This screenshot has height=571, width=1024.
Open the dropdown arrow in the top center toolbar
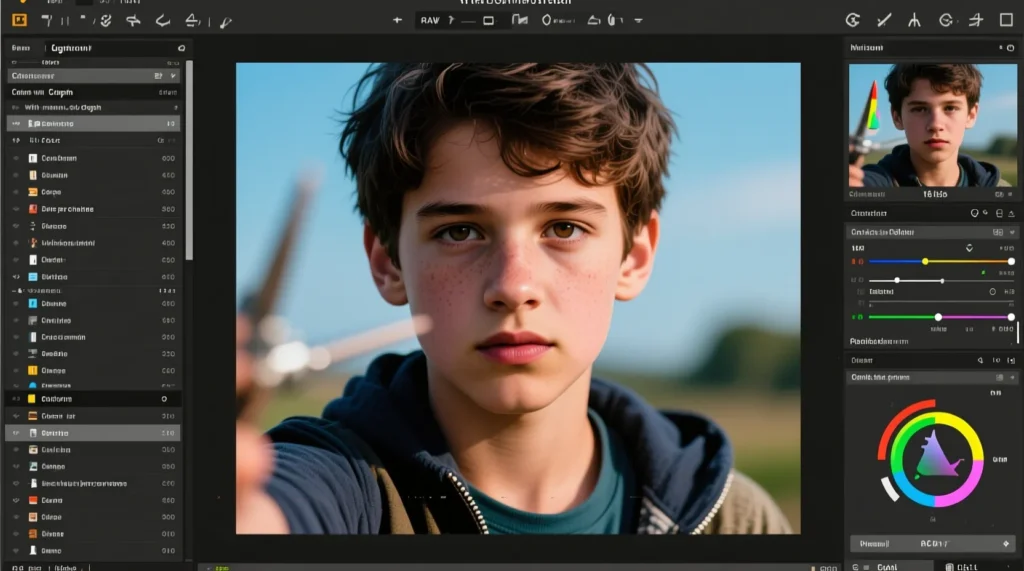[x=639, y=21]
